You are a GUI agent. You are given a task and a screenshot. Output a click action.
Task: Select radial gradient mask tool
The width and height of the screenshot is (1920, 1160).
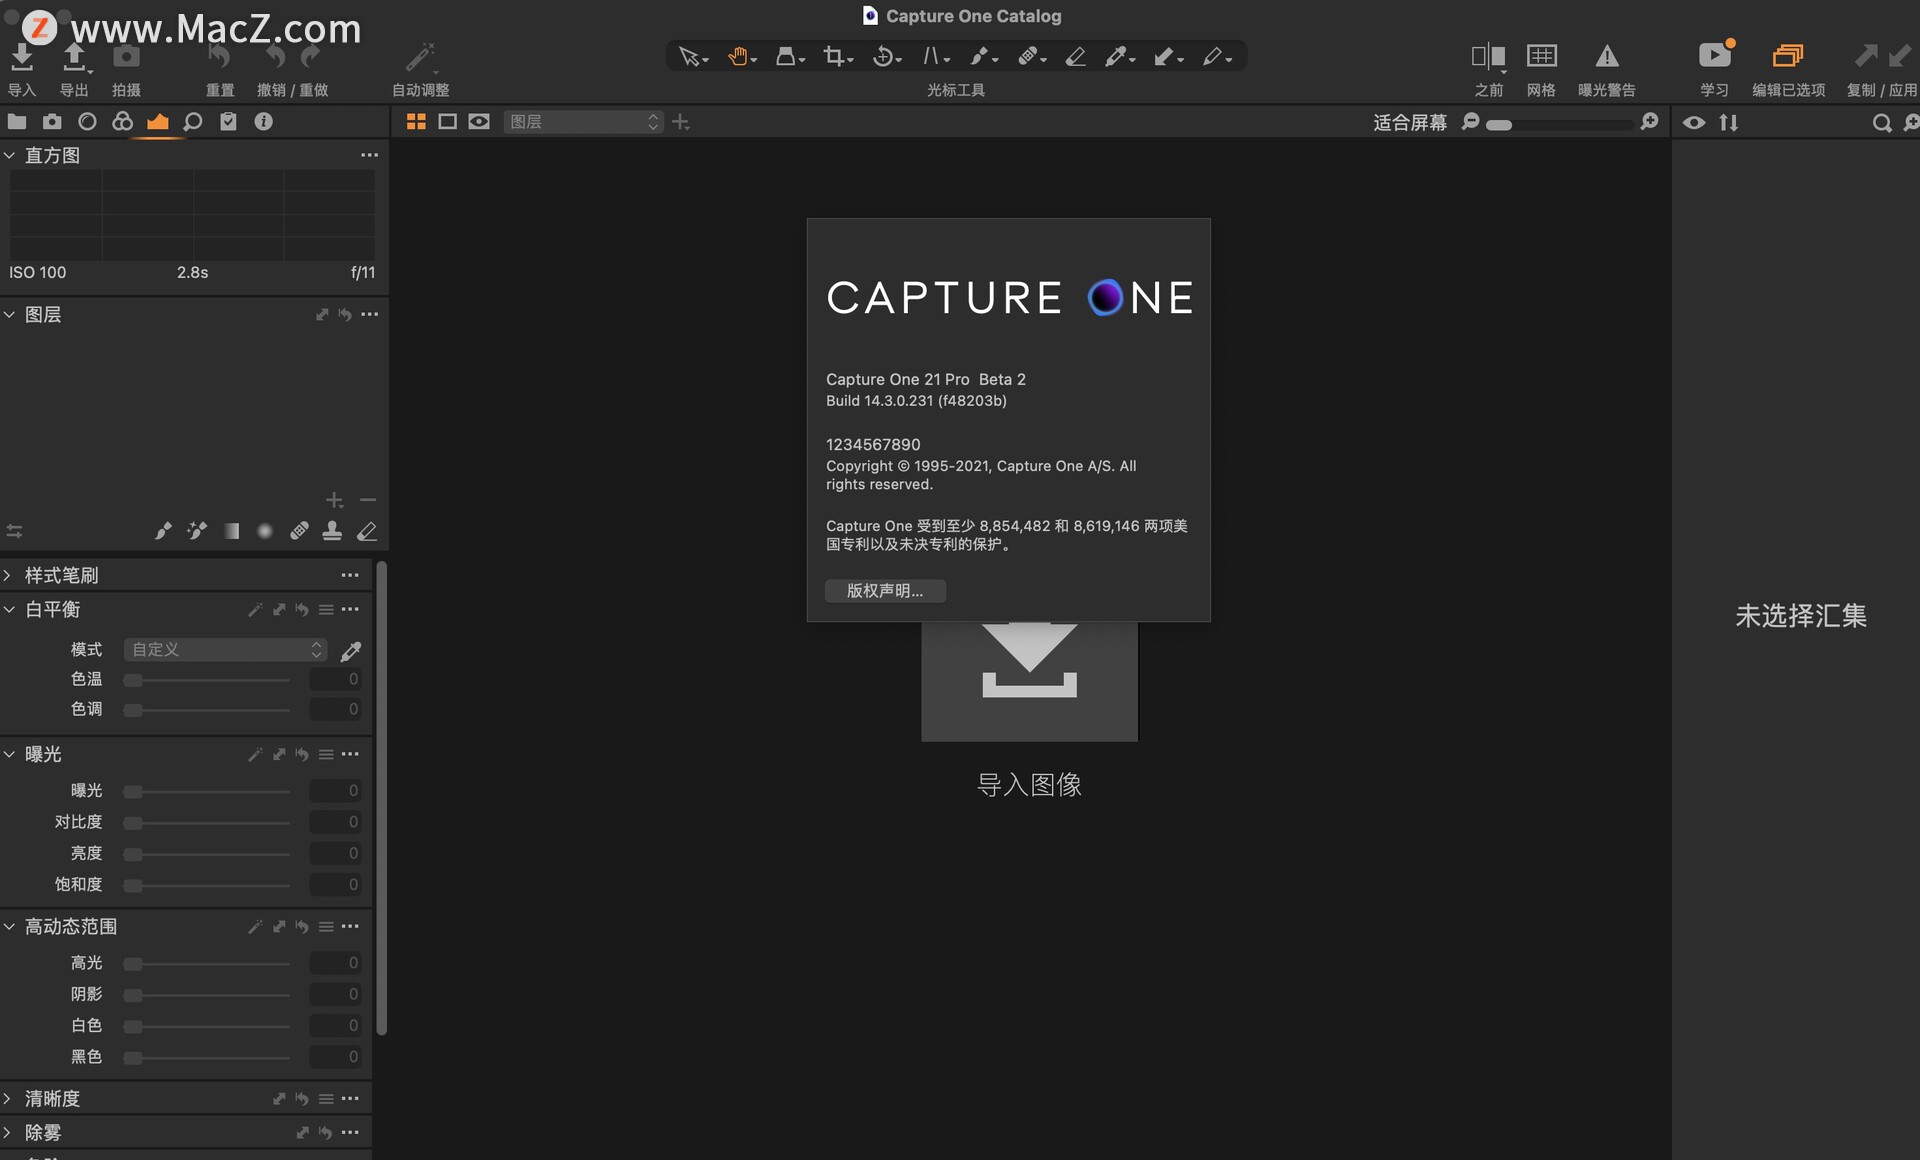click(x=265, y=531)
